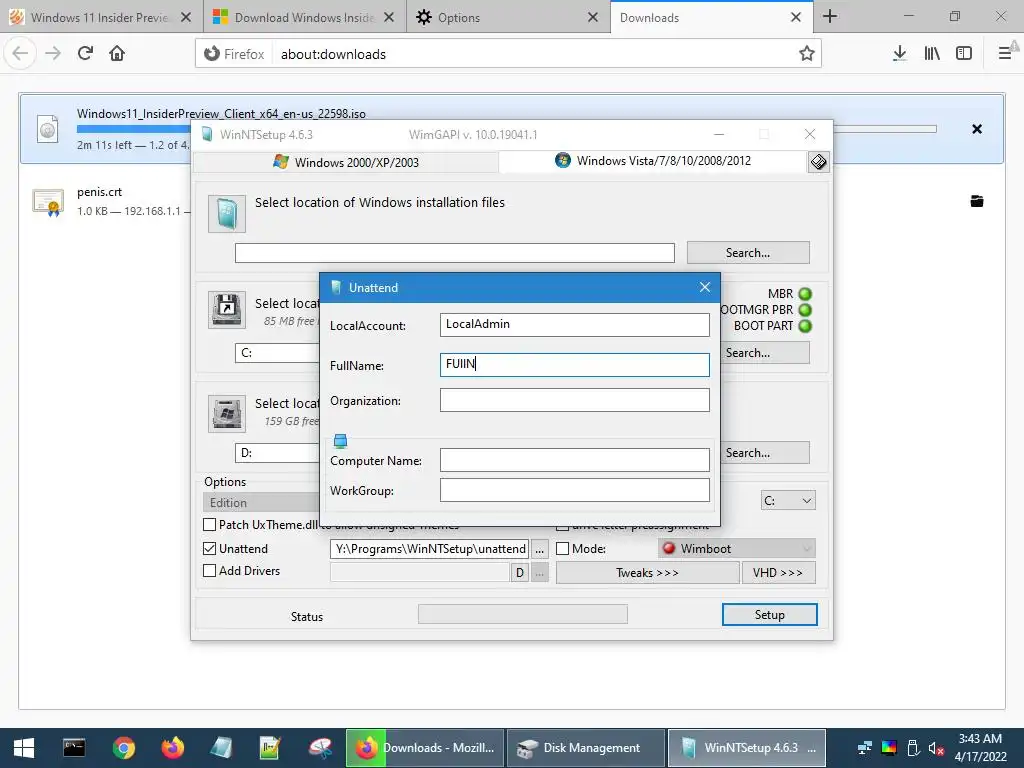This screenshot has width=1024, height=768.
Task: Click WinNTSetup tools icon beside tabs
Action: [818, 162]
